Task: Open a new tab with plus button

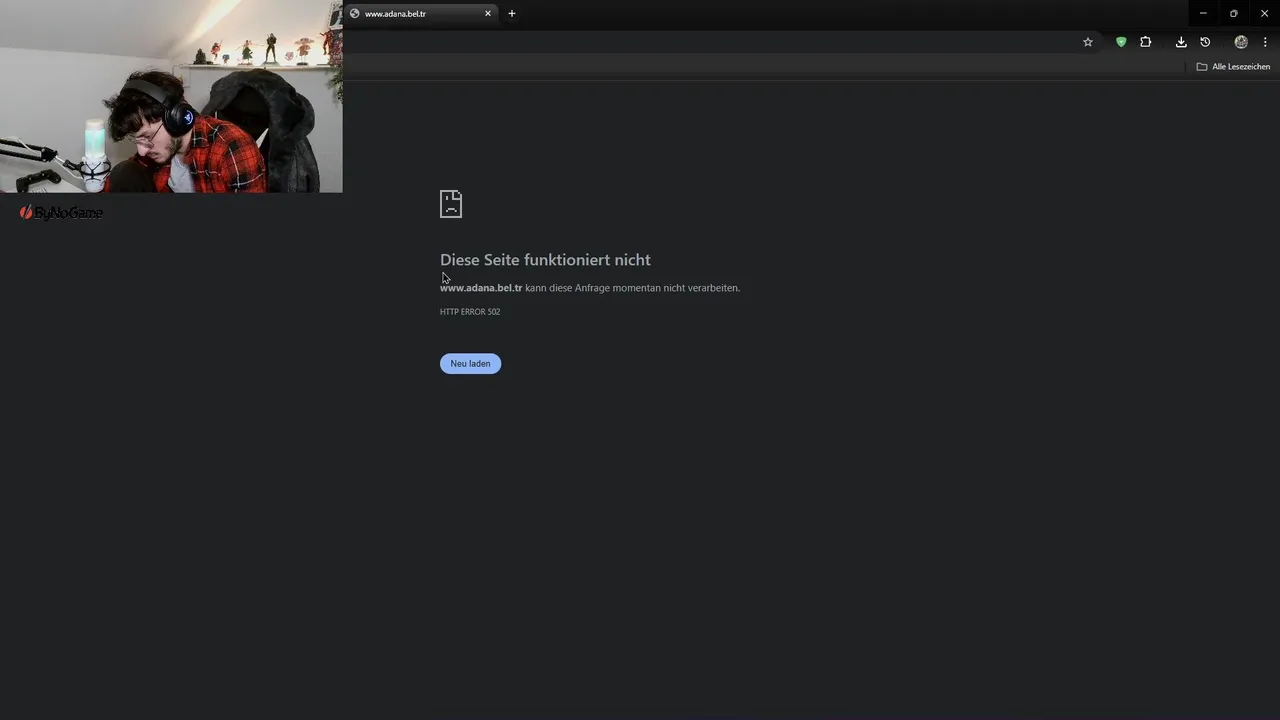Action: pyautogui.click(x=512, y=14)
